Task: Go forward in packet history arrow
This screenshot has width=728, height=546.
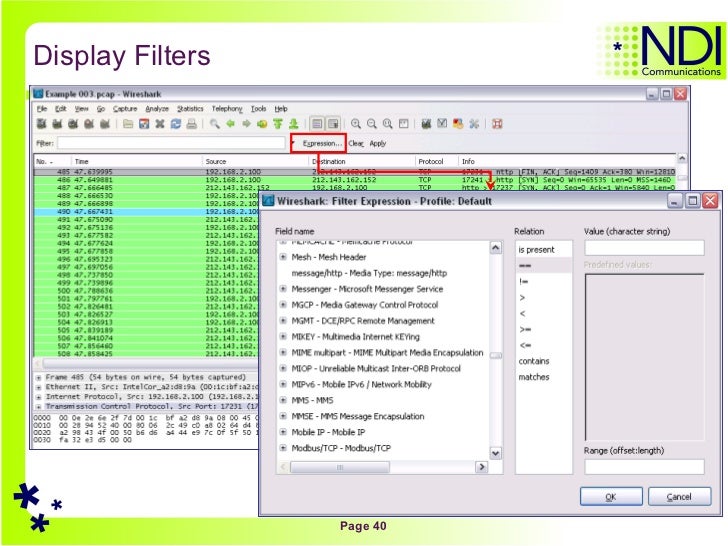Action: [x=246, y=124]
